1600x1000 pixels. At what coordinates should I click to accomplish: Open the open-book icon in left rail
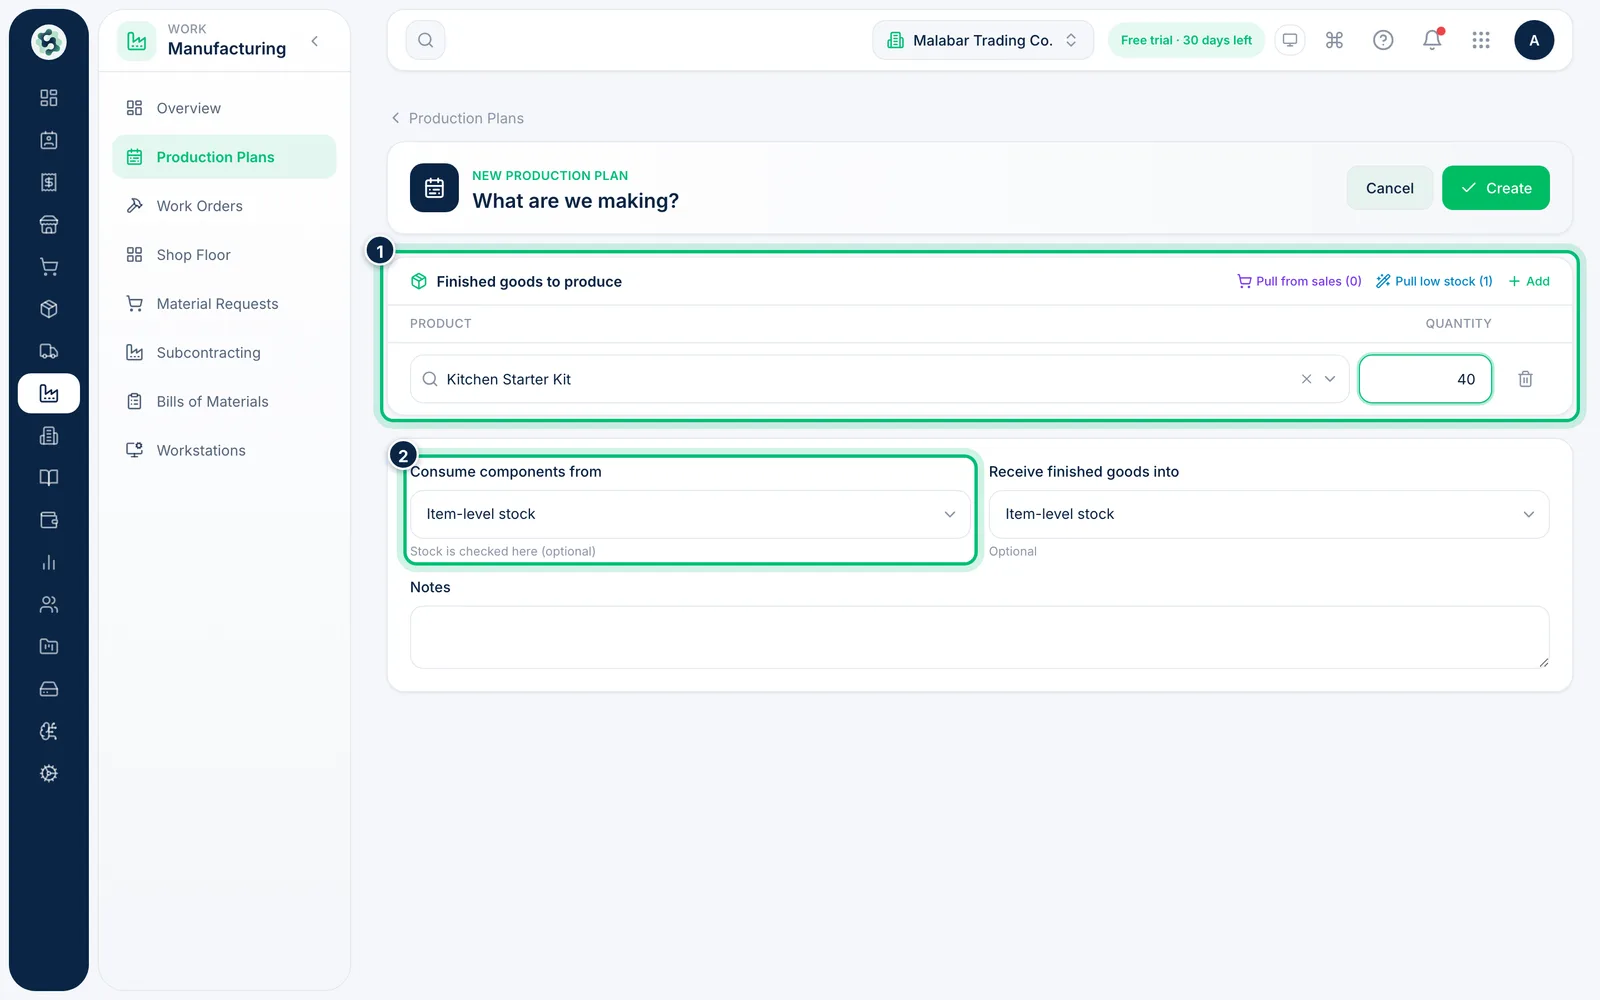[x=48, y=478]
